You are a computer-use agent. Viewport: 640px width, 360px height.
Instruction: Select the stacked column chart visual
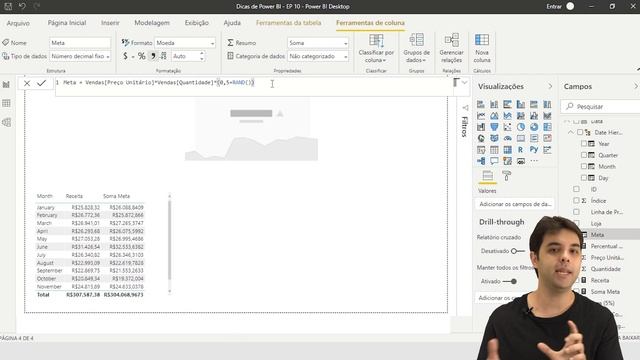(494, 104)
